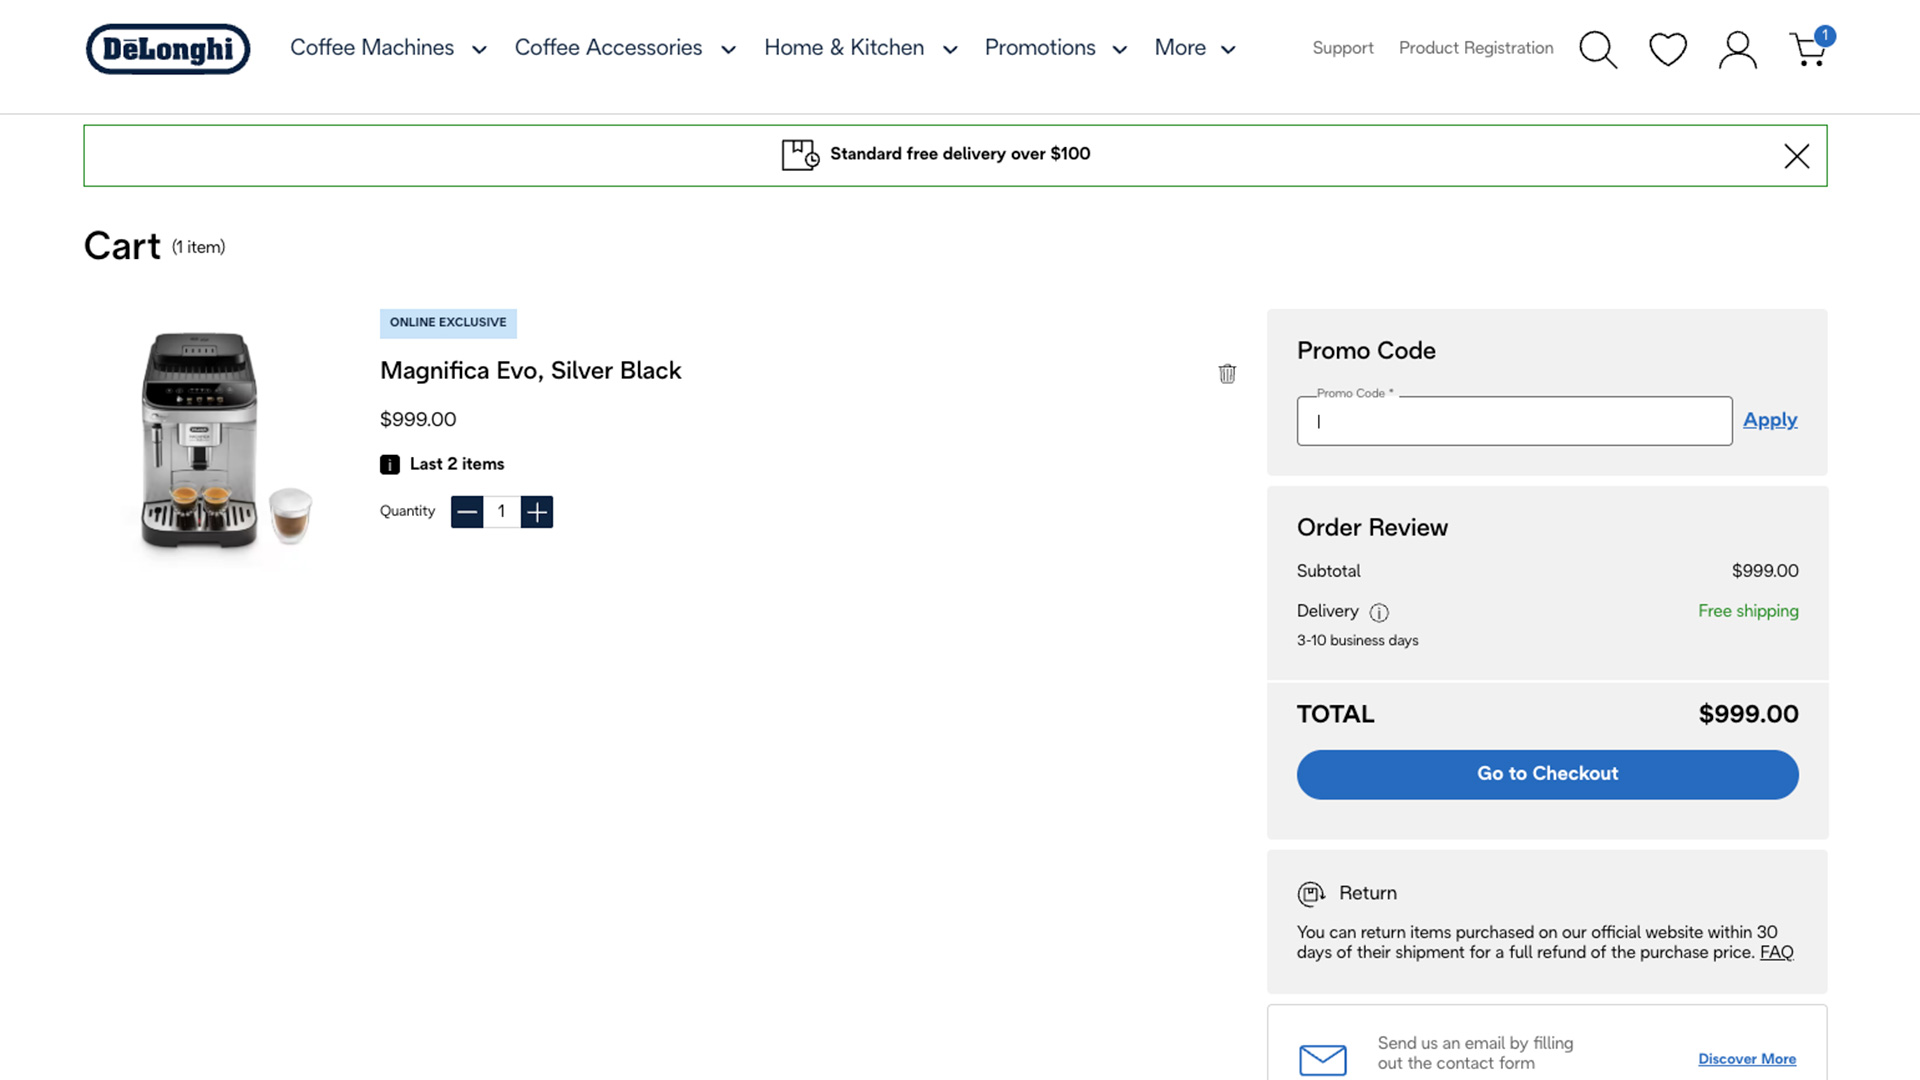Screen dimensions: 1920x1080
Task: Click the DeLonghi logo
Action: 168,49
